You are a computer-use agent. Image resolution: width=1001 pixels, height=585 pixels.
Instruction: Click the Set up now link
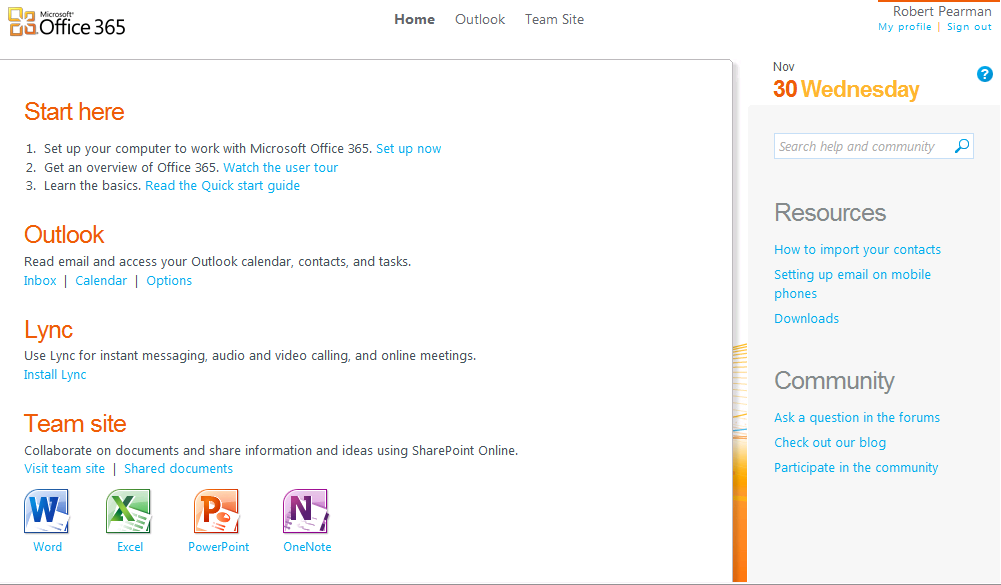pos(408,149)
